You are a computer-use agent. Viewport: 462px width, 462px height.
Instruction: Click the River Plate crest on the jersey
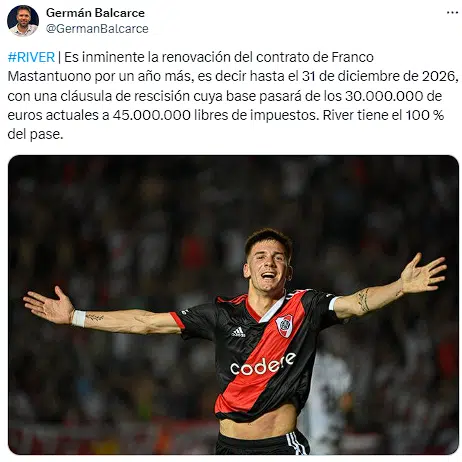point(284,325)
